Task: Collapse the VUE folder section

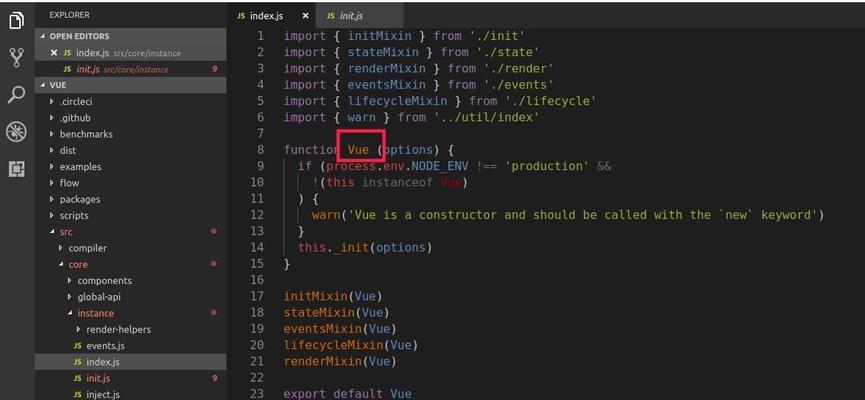Action: click(x=130, y=85)
